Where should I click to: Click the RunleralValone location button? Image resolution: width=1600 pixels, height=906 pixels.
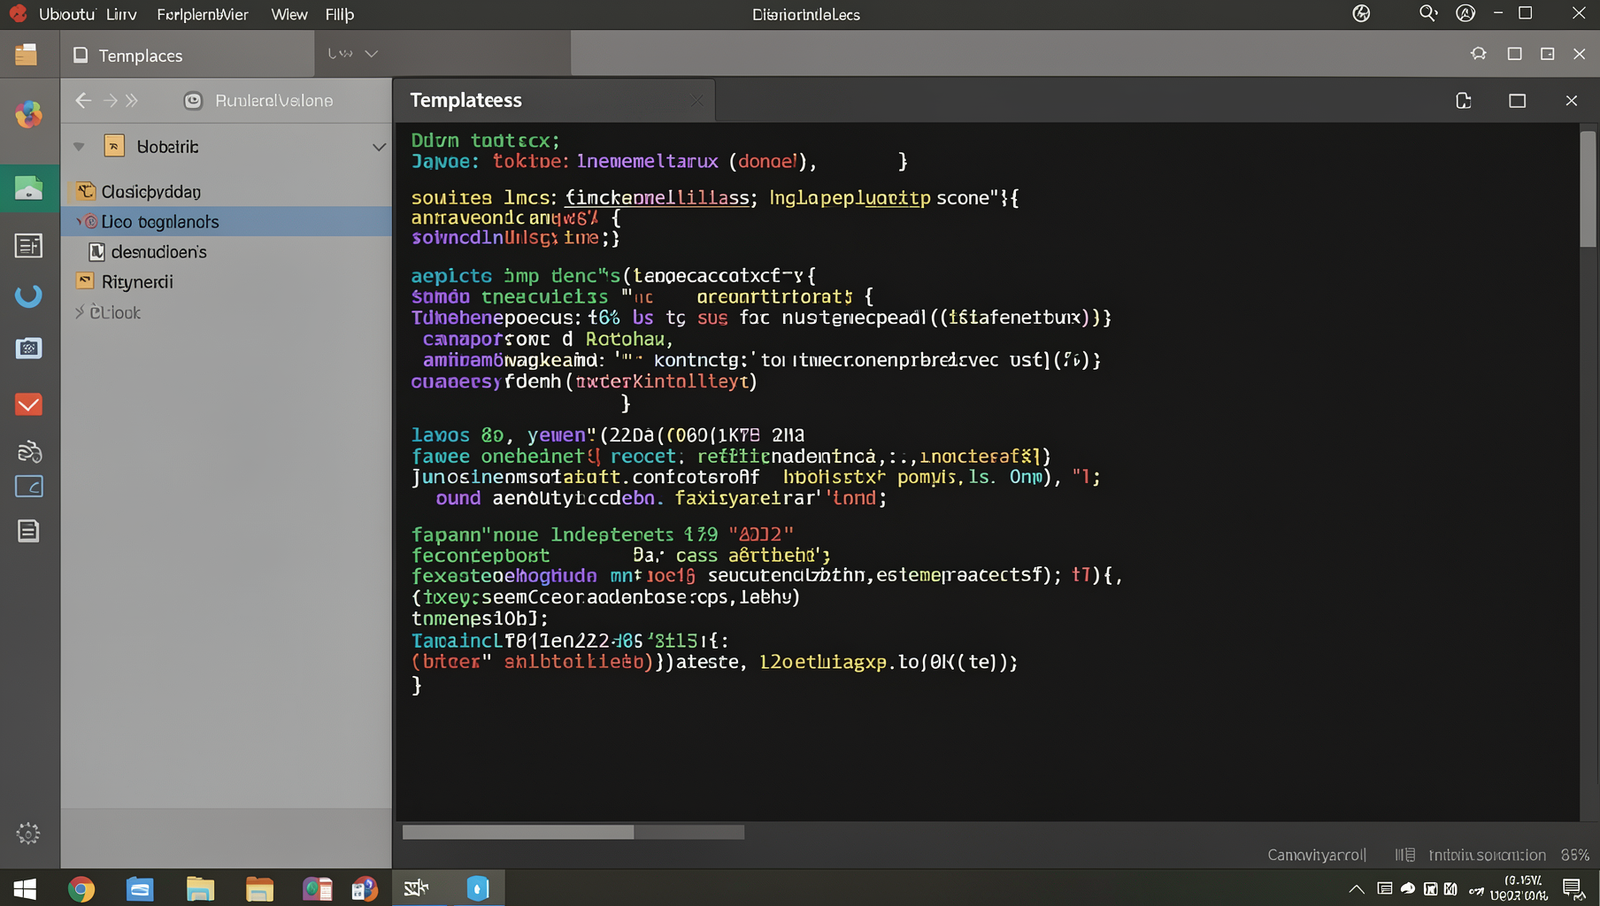[x=259, y=100]
